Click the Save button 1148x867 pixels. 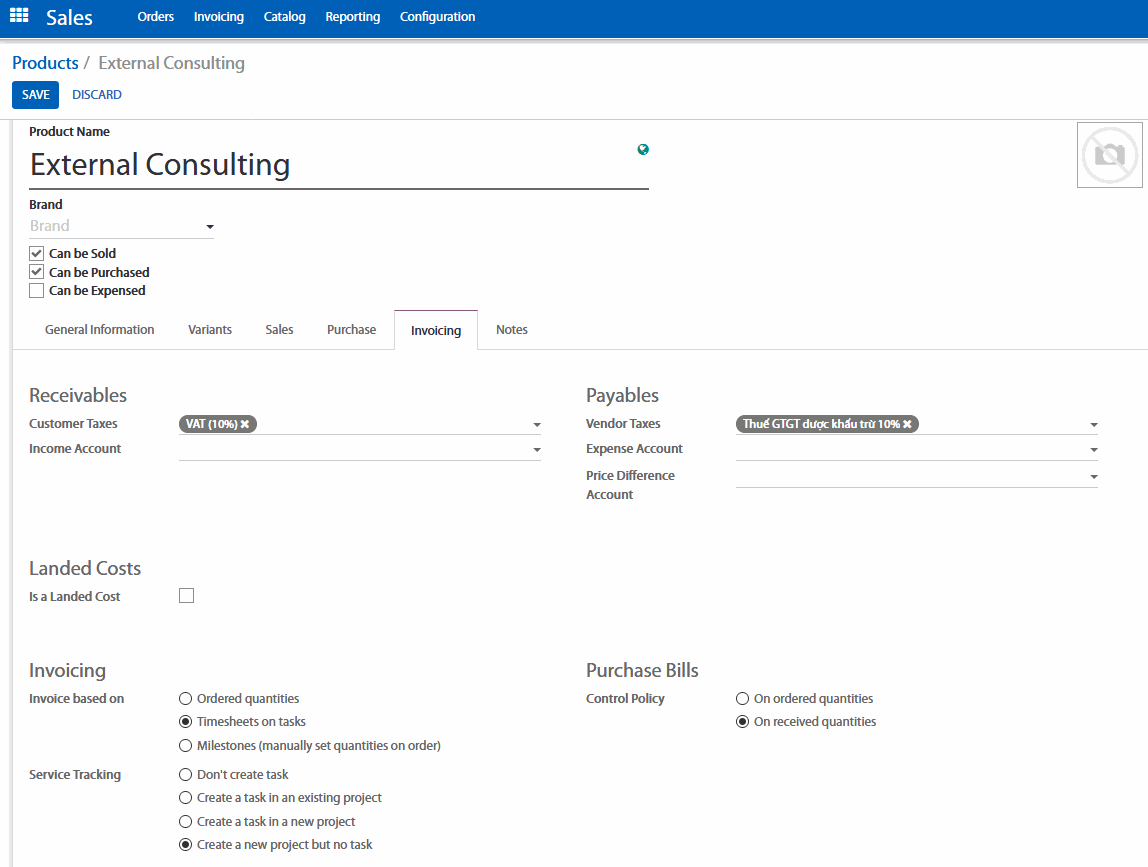pyautogui.click(x=35, y=95)
